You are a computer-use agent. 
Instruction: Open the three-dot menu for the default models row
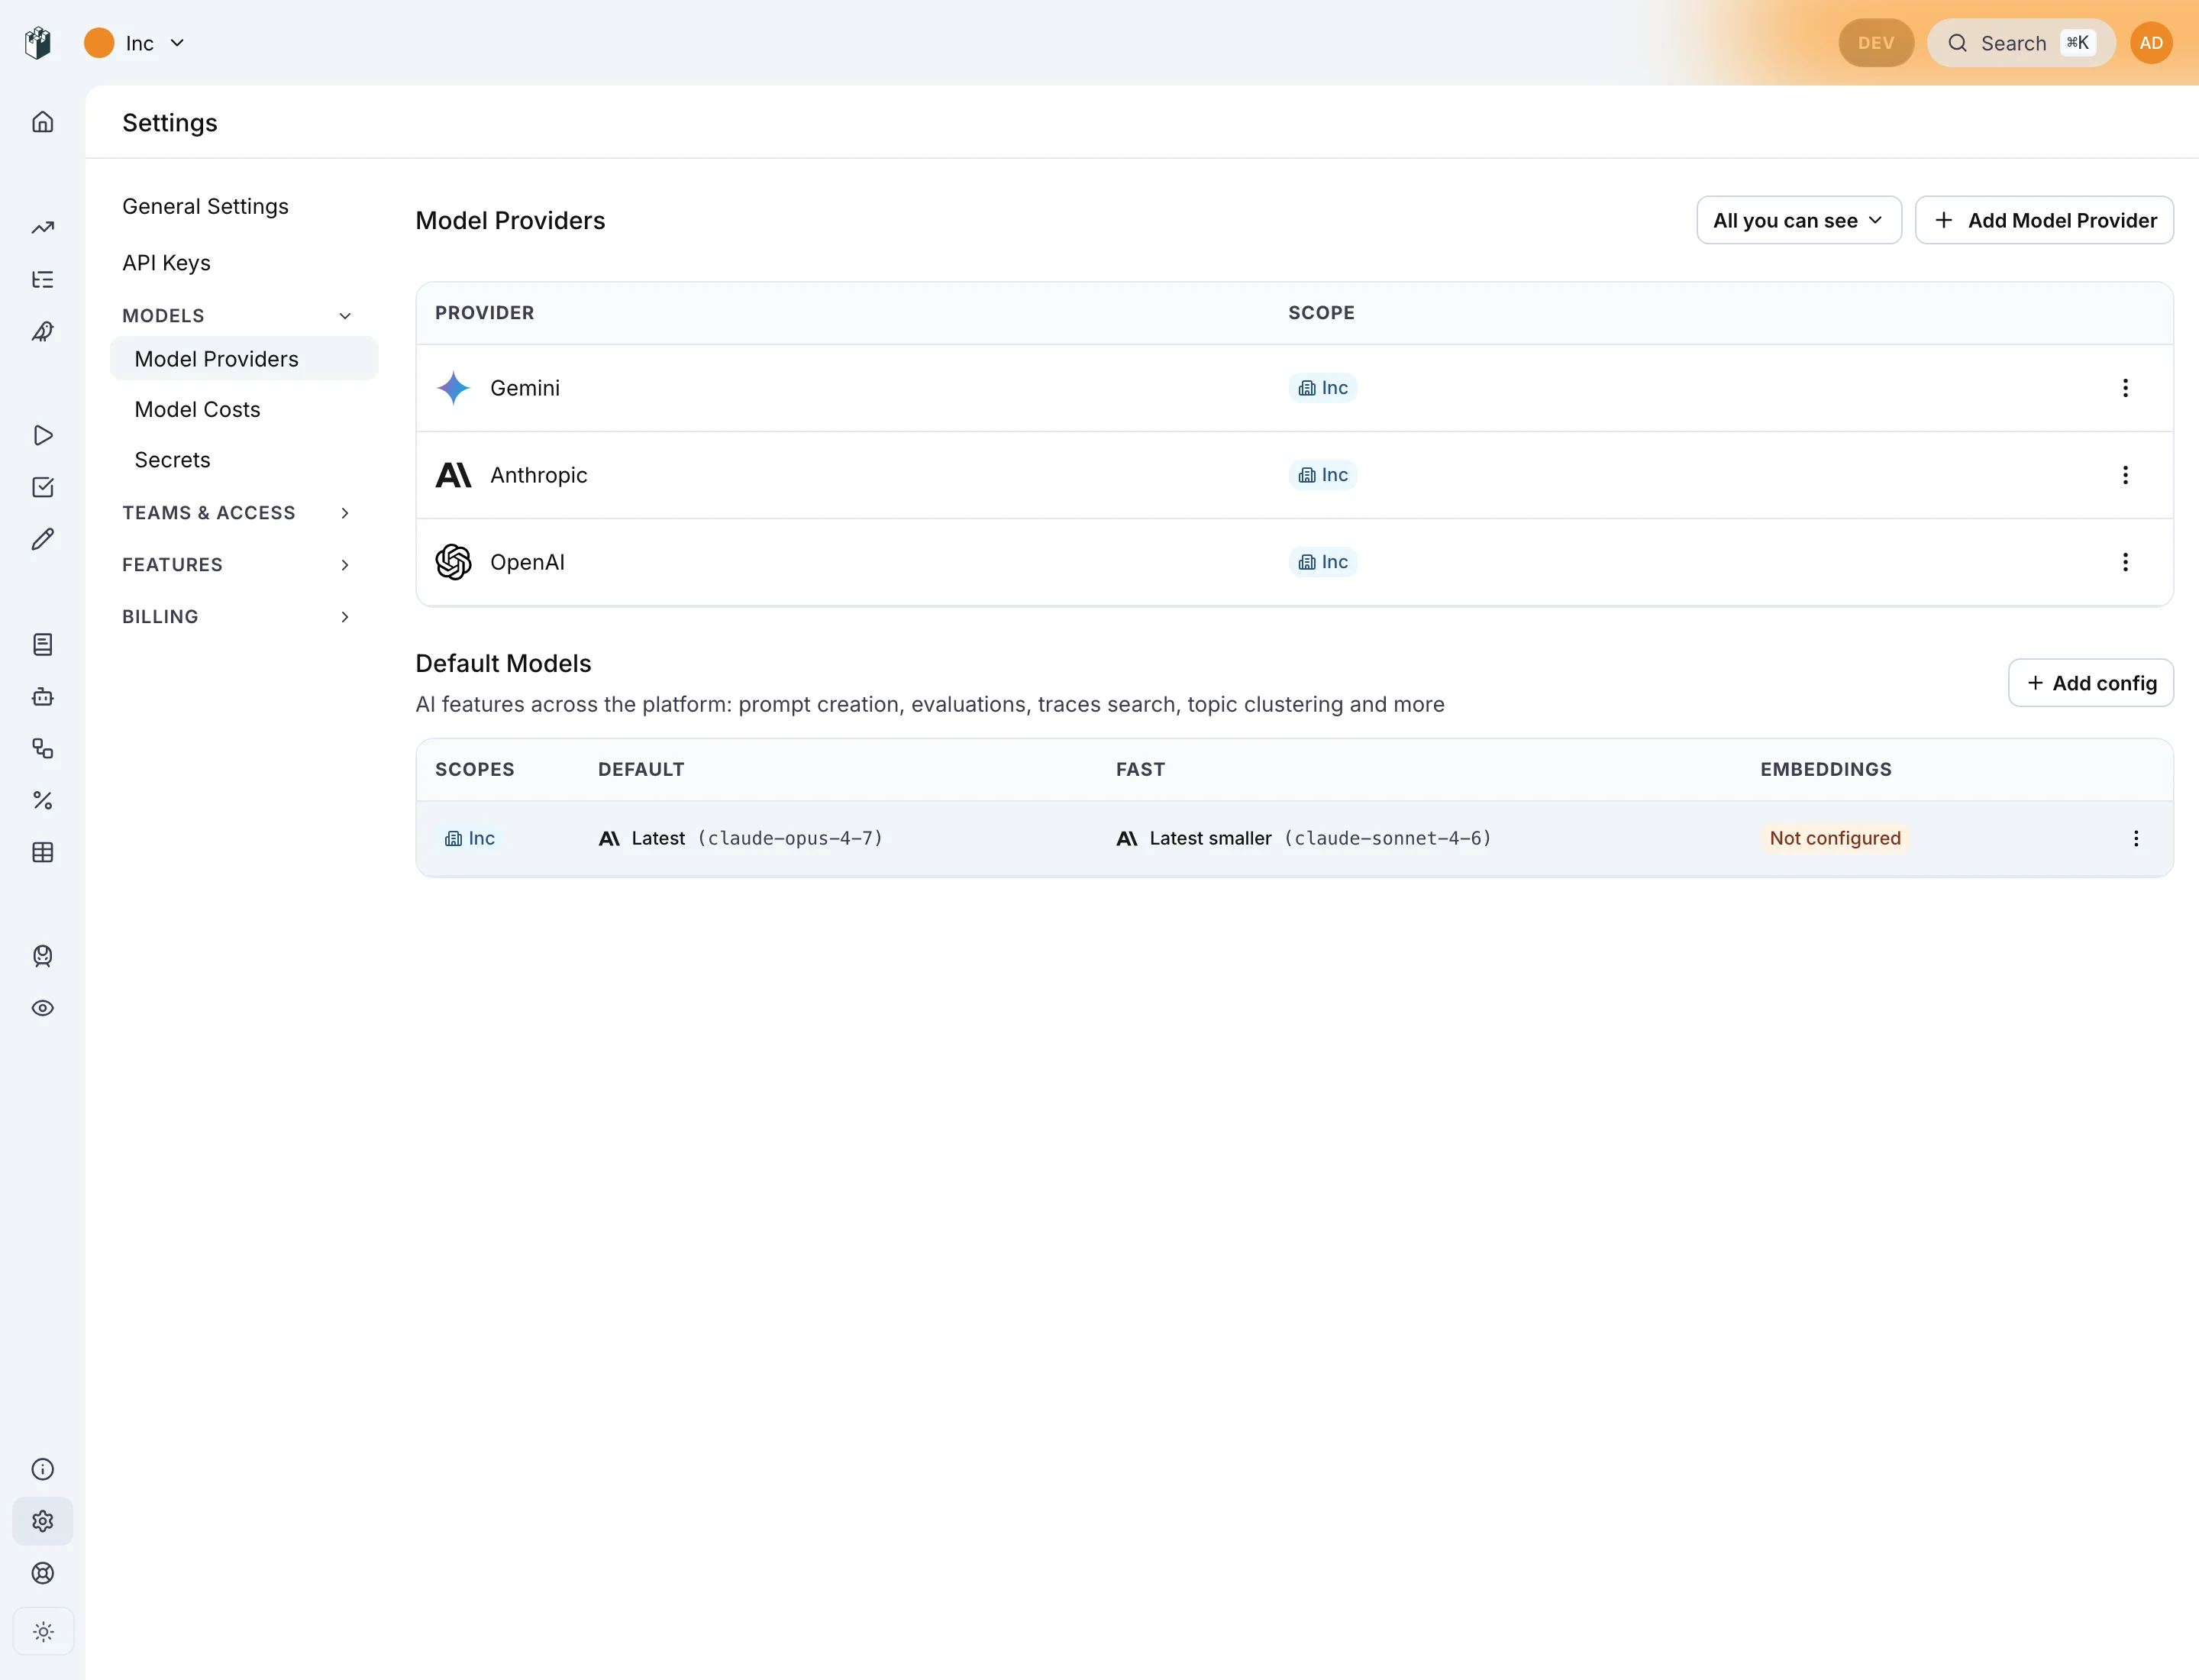[x=2137, y=839]
